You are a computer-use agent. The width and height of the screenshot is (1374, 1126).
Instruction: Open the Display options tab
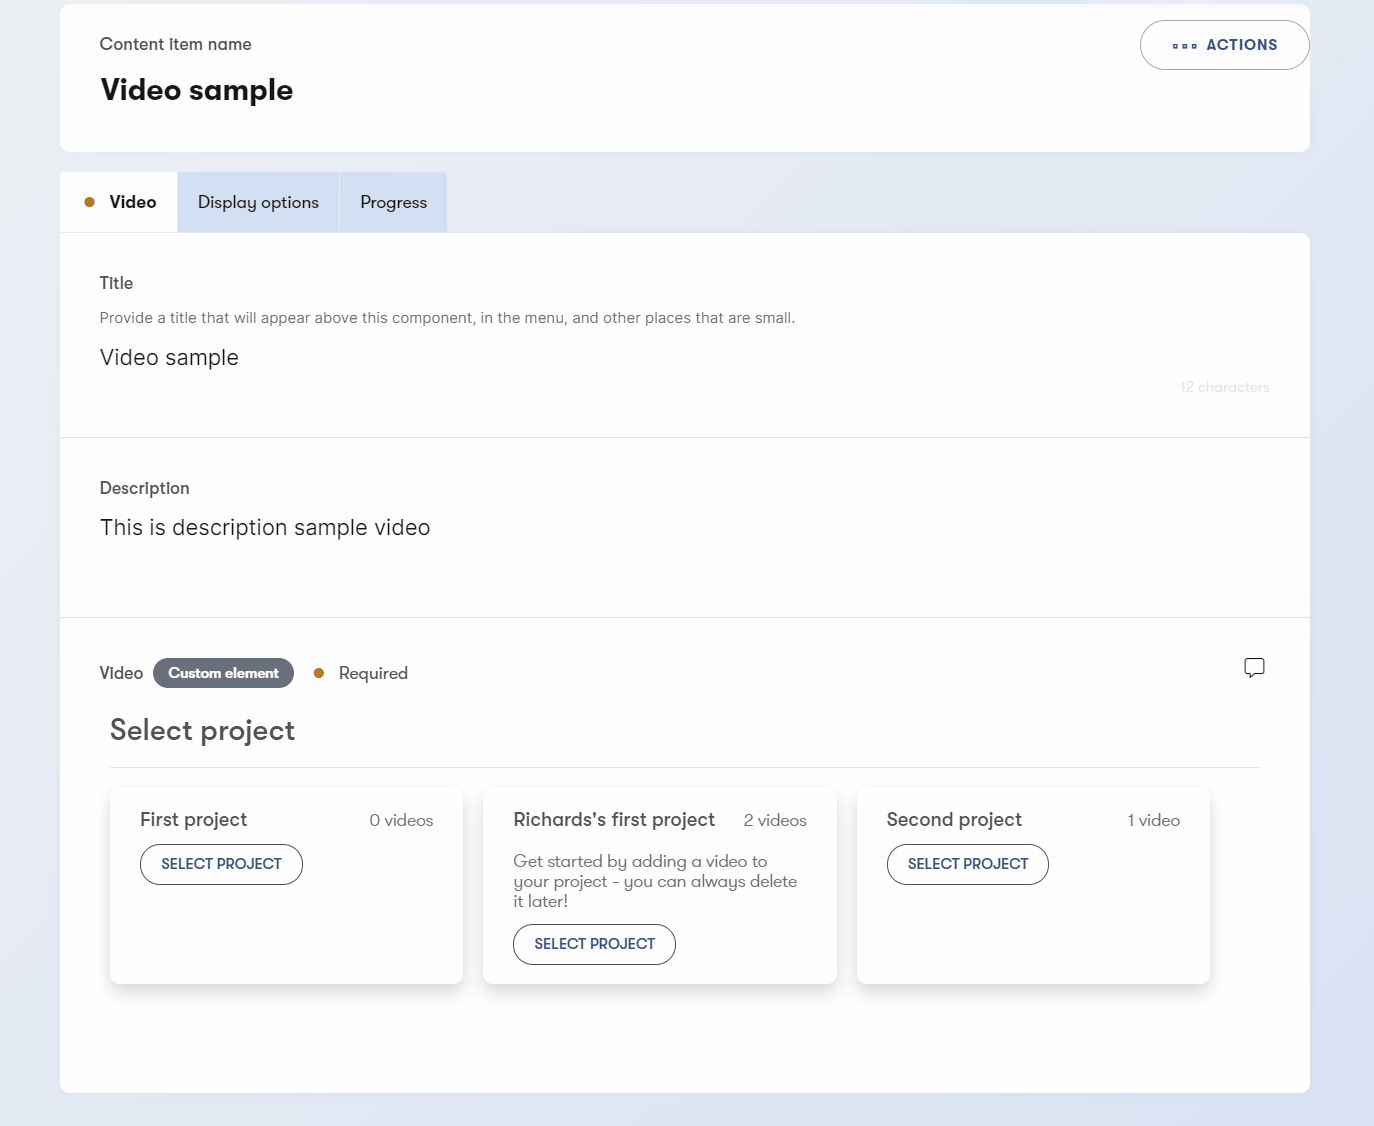(258, 202)
